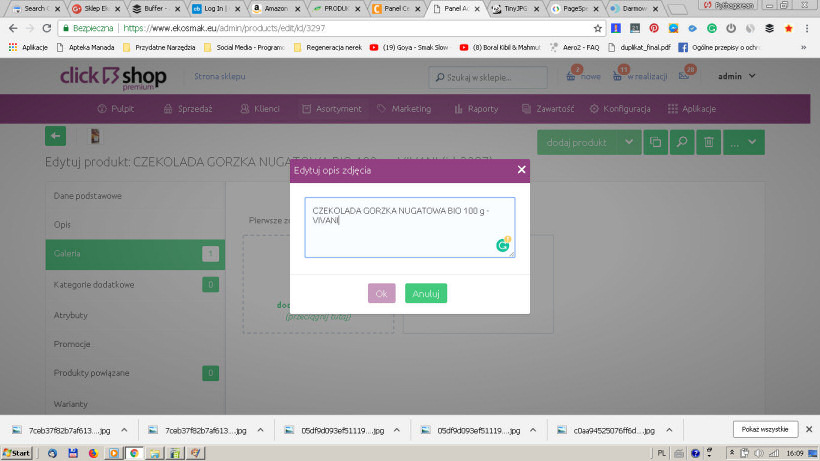The width and height of the screenshot is (820, 461).
Task: Select Dane podstawowe in the sidebar
Action: coord(135,196)
